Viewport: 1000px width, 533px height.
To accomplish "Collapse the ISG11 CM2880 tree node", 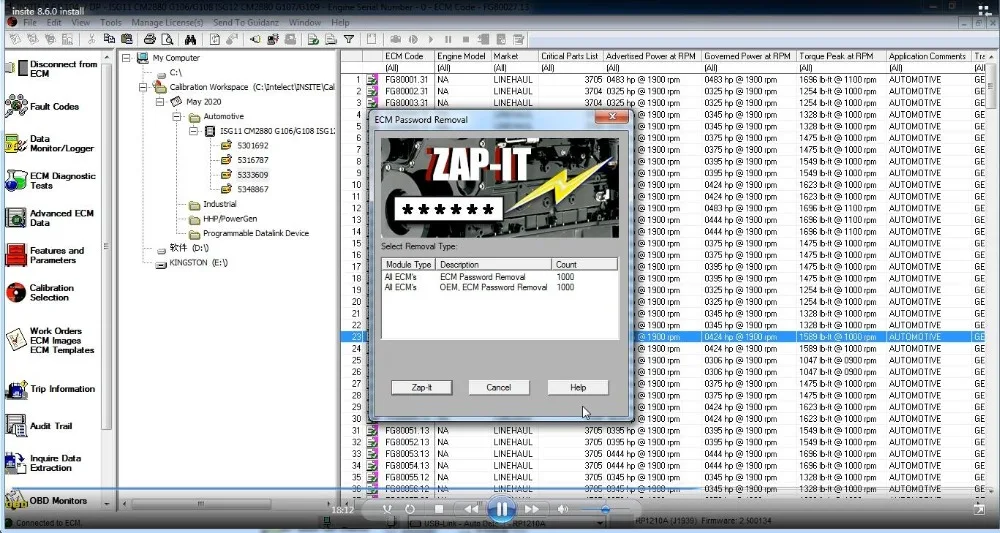I will point(194,131).
